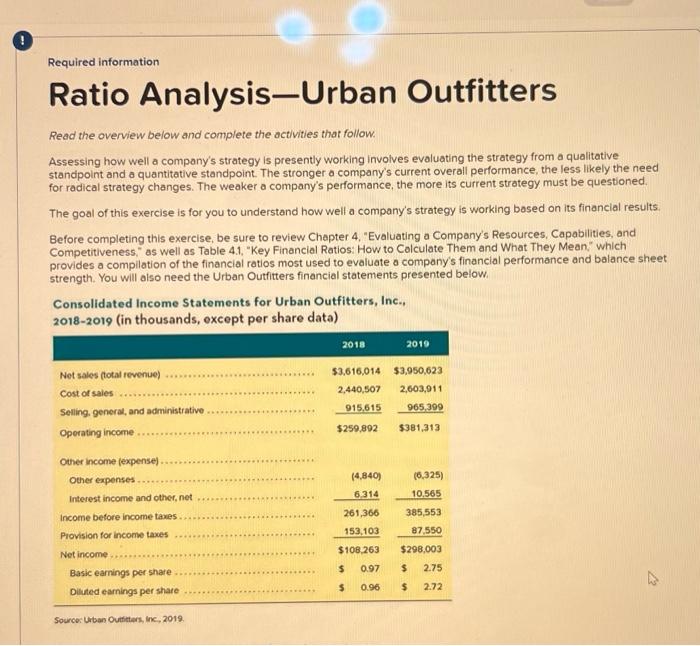Click the 'Cost of sales' row label
Viewport: 700px width, 646px height.
(x=87, y=393)
